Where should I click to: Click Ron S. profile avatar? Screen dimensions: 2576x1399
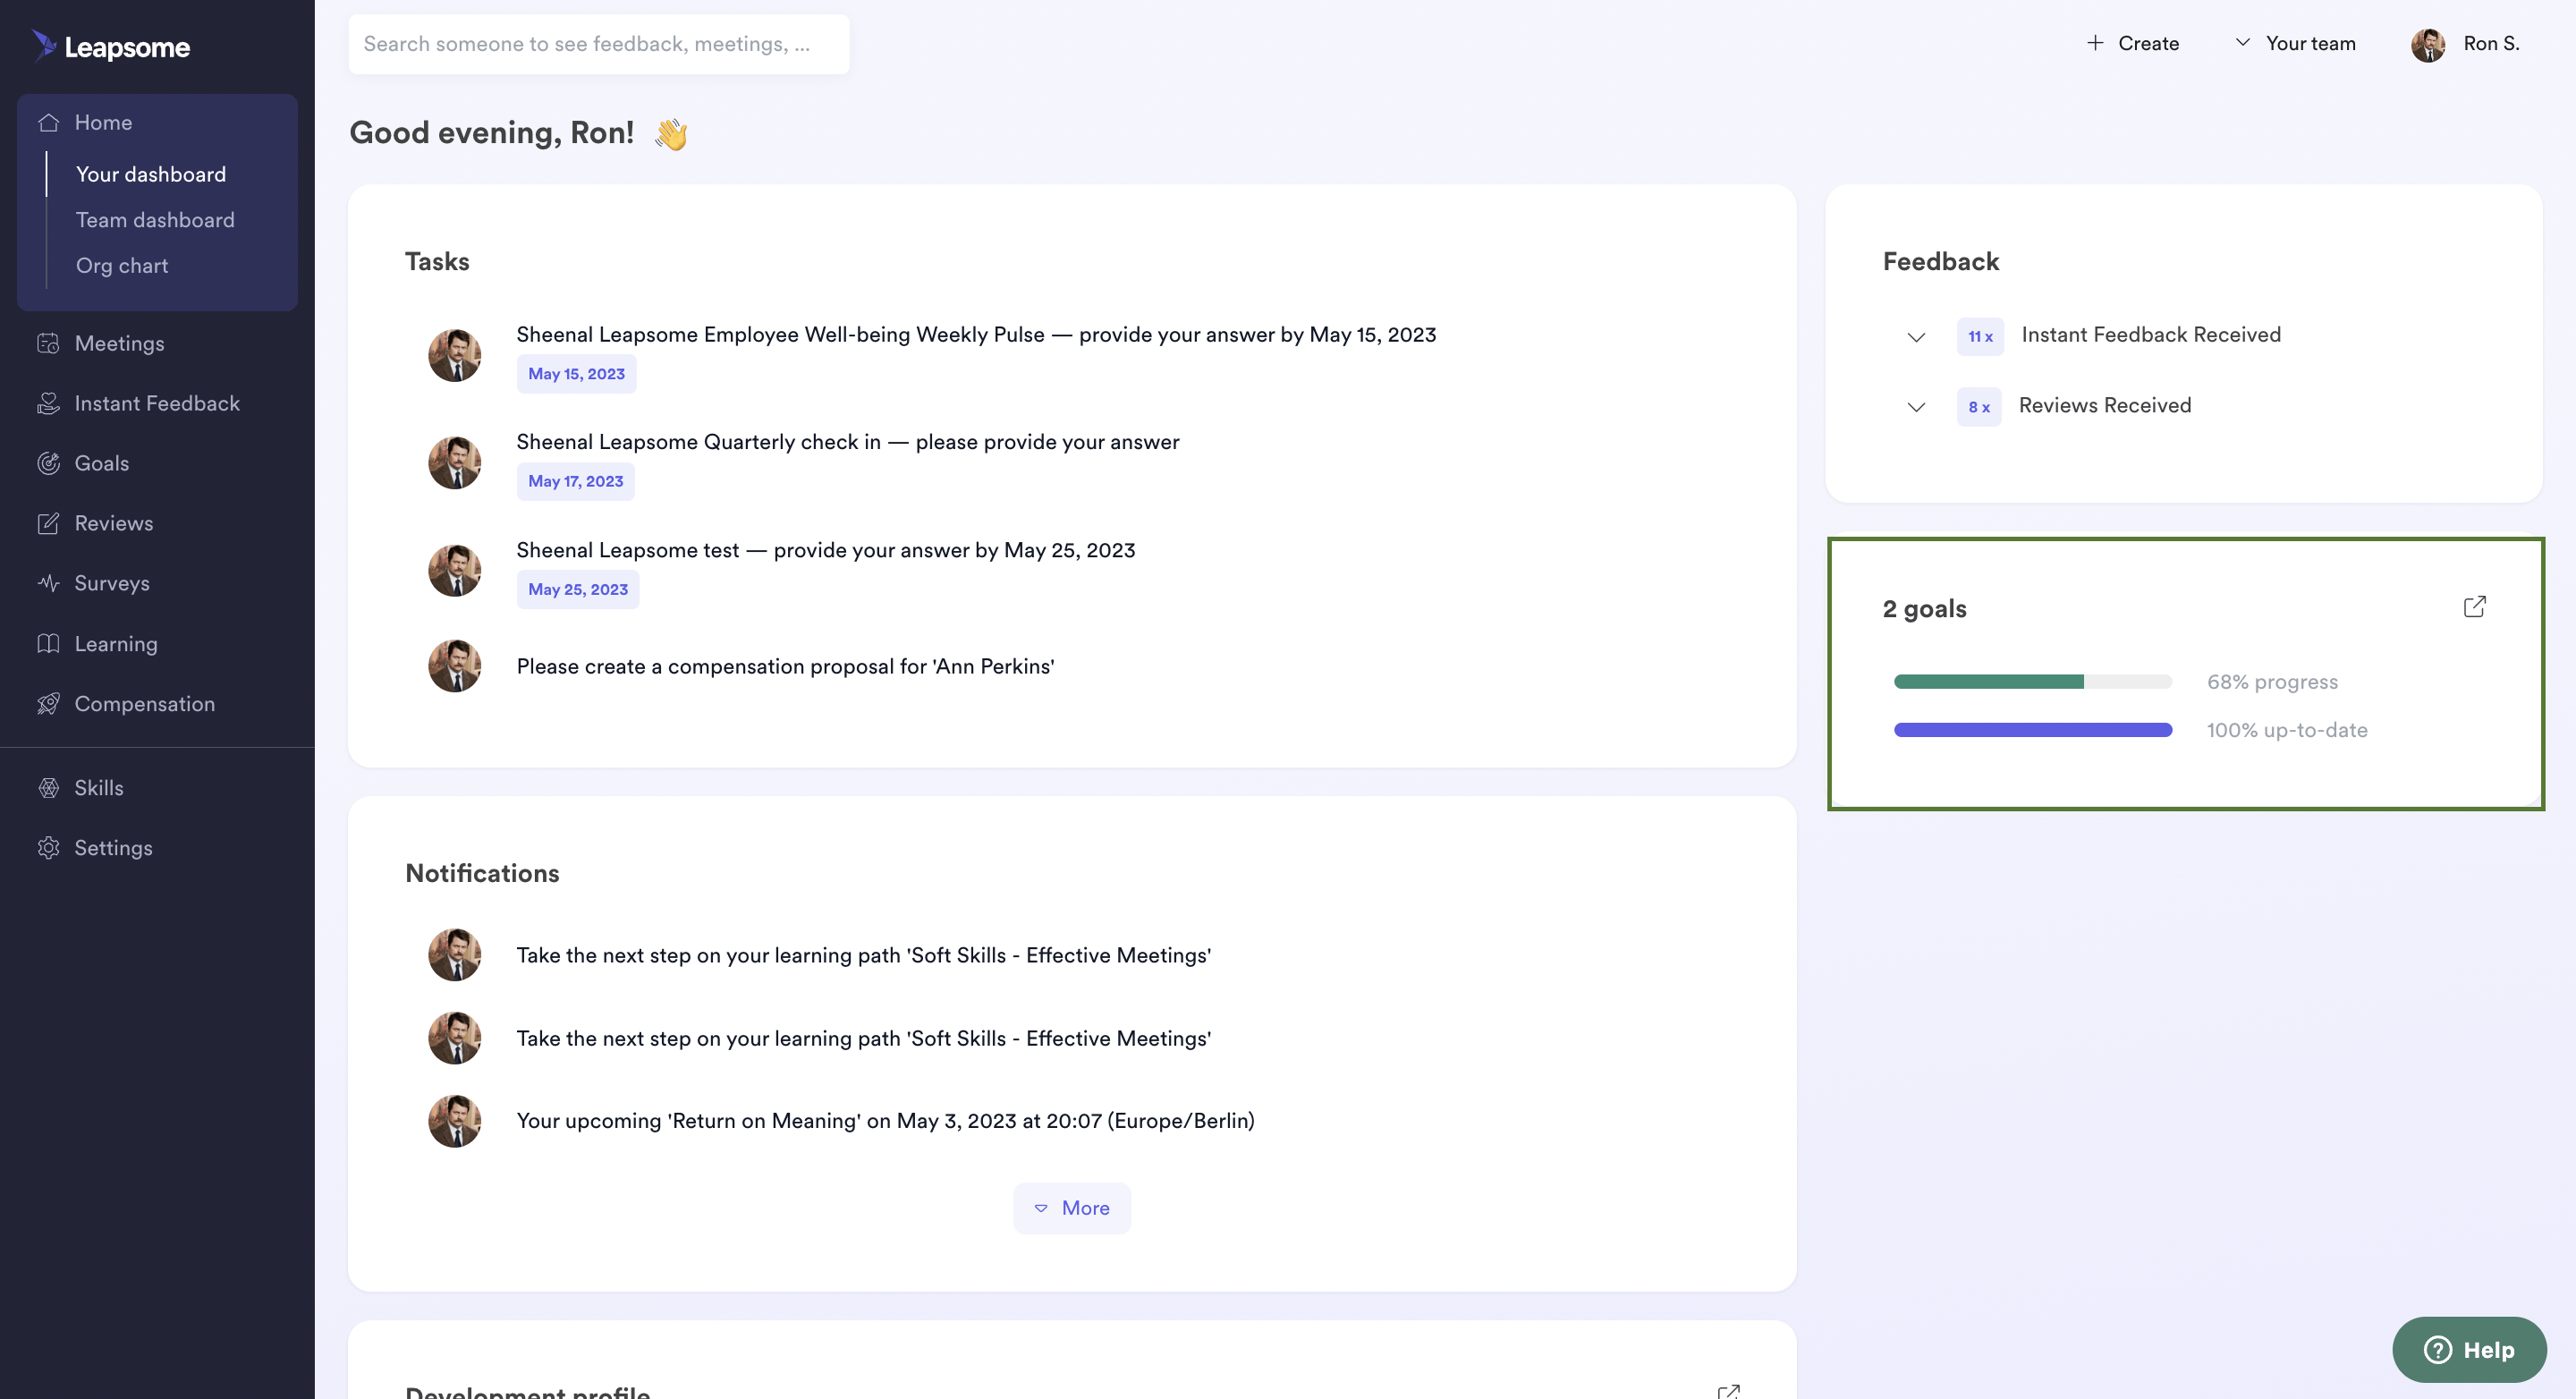tap(2428, 44)
